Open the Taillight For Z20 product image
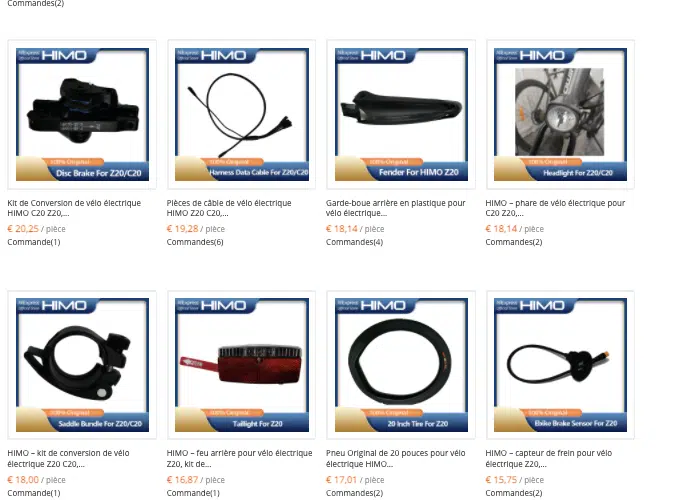This screenshot has height=500, width=688. click(242, 365)
